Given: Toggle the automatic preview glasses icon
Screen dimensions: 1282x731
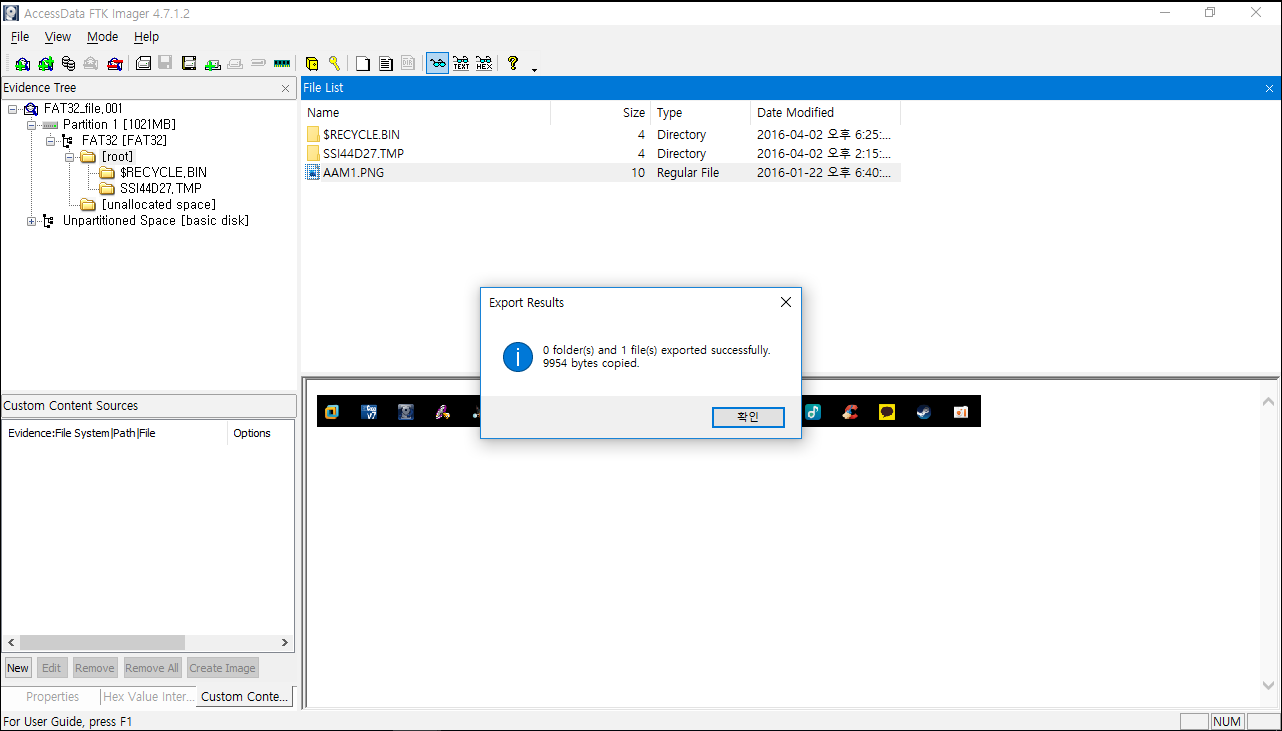Looking at the screenshot, I should (437, 64).
